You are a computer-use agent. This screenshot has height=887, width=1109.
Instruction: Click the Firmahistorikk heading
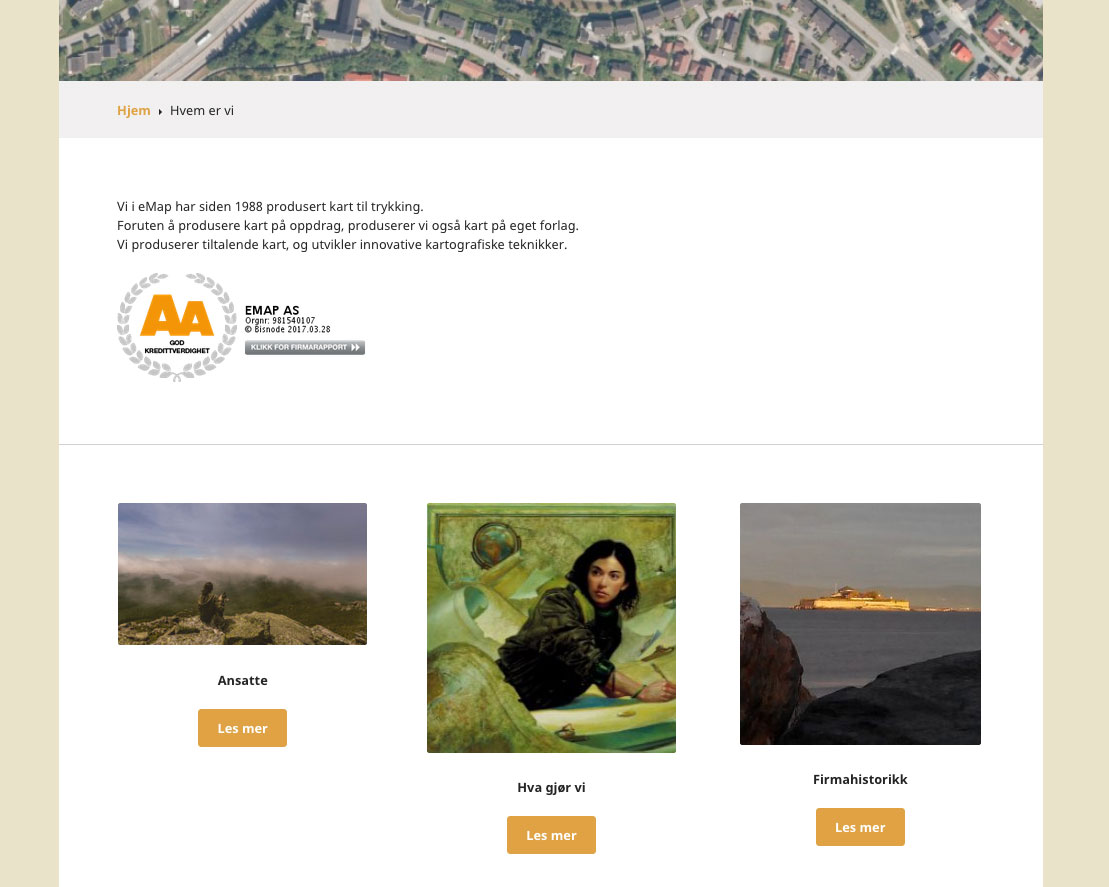860,779
